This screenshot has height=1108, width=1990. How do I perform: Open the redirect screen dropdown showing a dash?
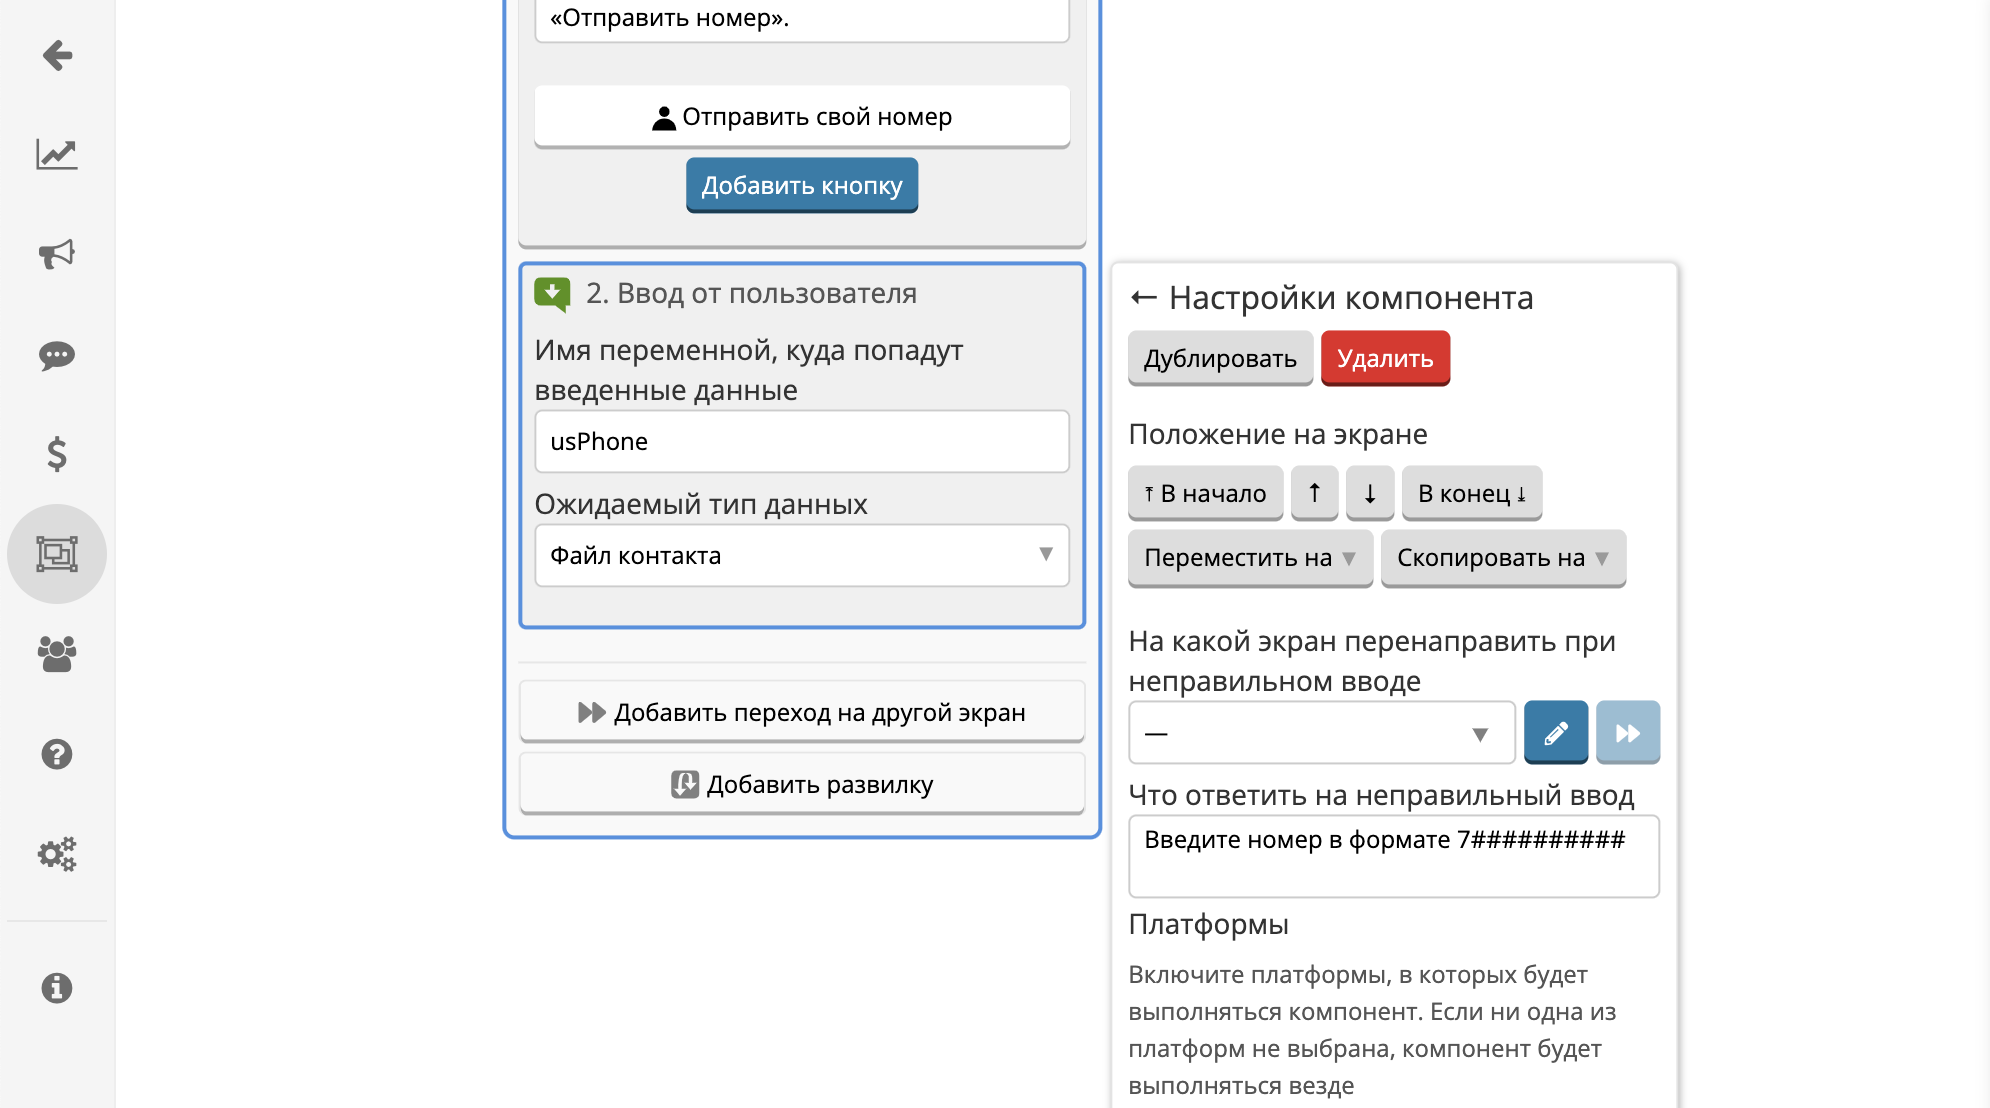(x=1322, y=733)
